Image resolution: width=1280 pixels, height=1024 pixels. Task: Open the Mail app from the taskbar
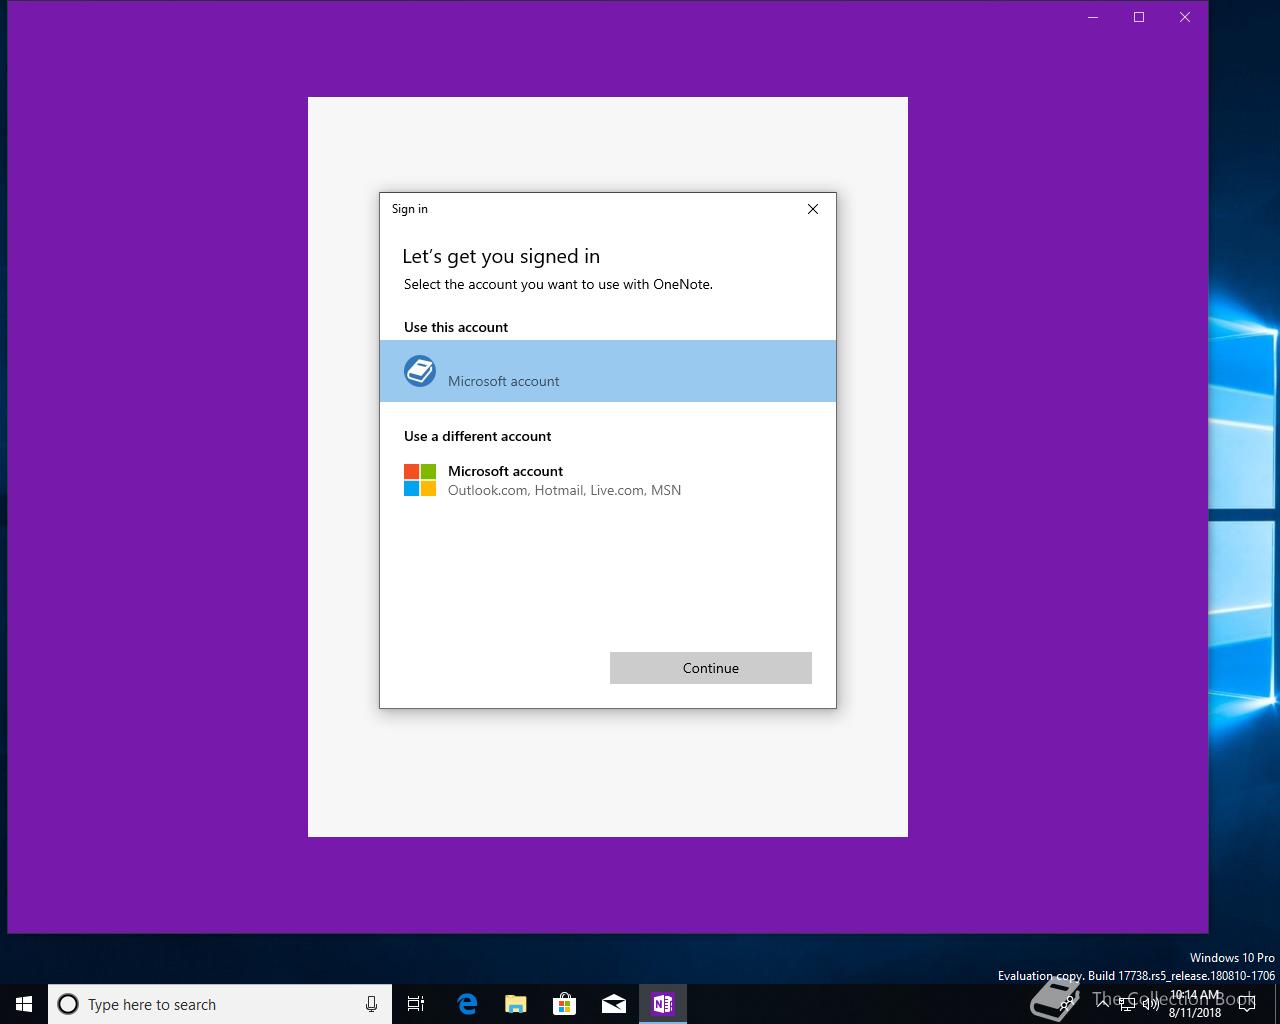[614, 1004]
